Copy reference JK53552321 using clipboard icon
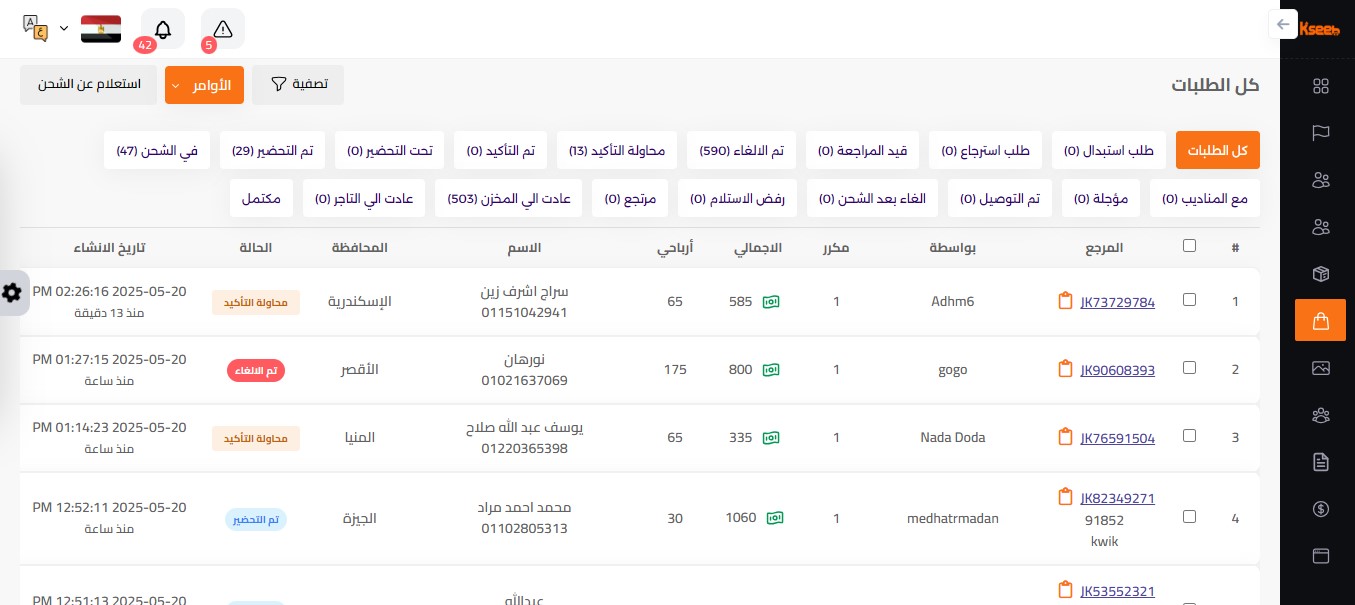Viewport: 1355px width, 605px height. click(x=1065, y=590)
